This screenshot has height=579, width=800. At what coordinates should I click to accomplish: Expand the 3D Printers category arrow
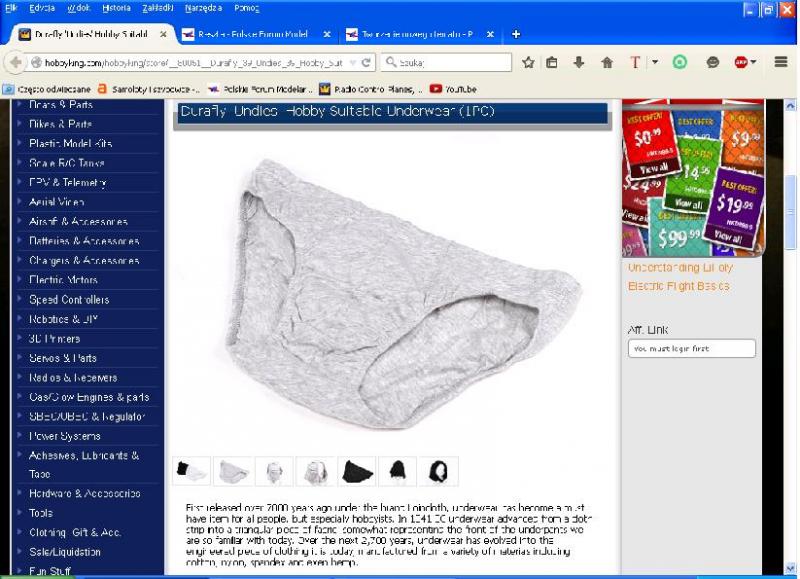pos(18,339)
